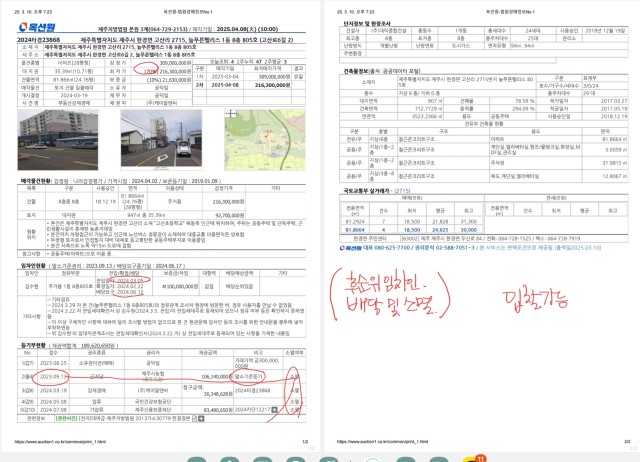
Task: Click the 2024.03.19 강제경매 registry row
Action: [161, 391]
